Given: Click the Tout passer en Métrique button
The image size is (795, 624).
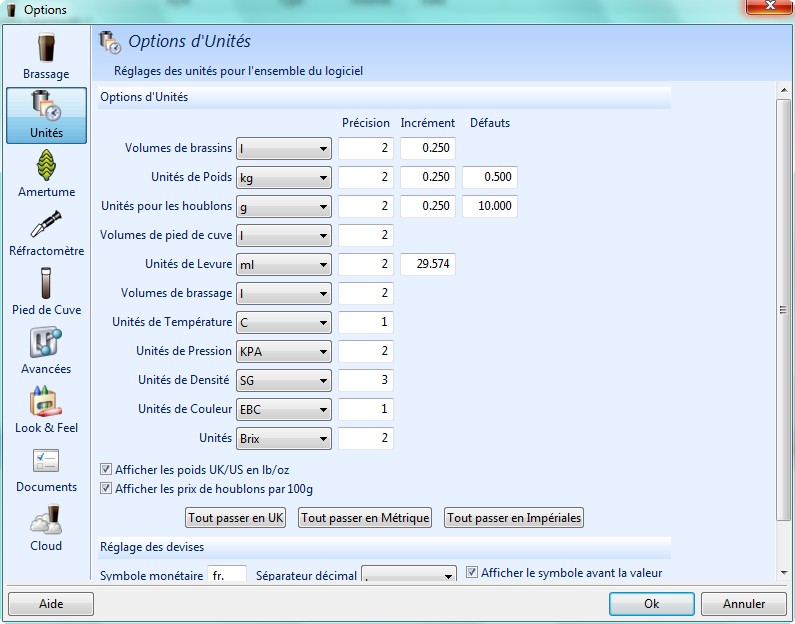Looking at the screenshot, I should 365,518.
